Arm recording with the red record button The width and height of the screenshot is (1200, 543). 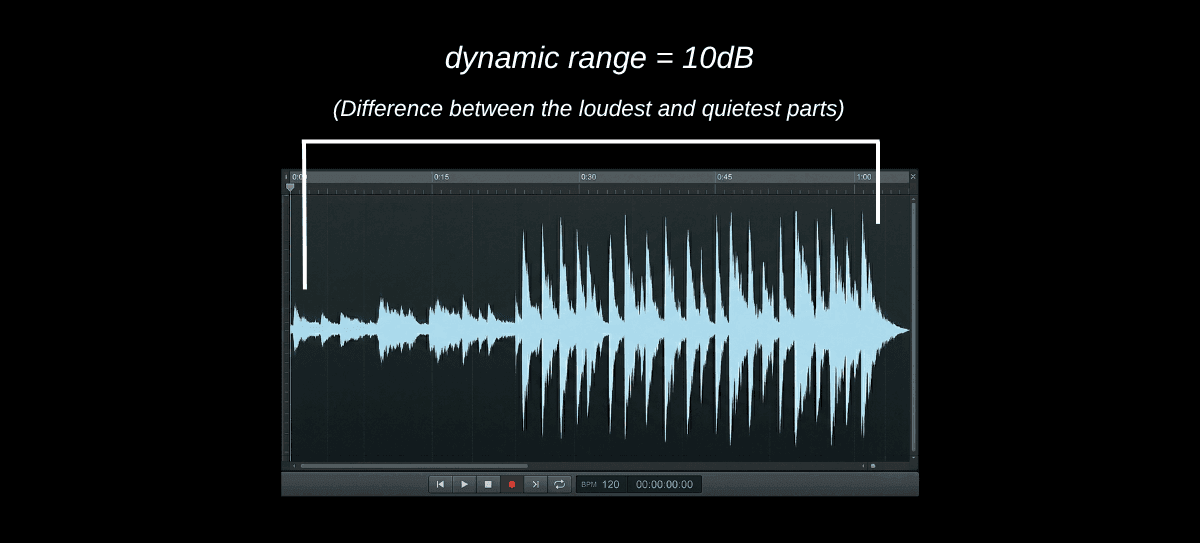(x=512, y=484)
